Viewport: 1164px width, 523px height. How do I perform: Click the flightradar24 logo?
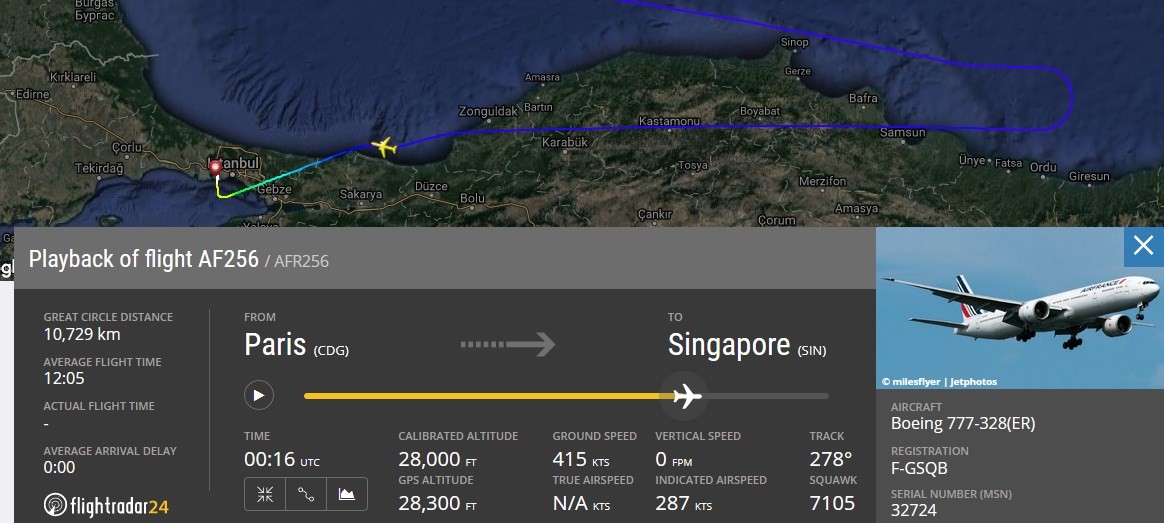pos(106,506)
